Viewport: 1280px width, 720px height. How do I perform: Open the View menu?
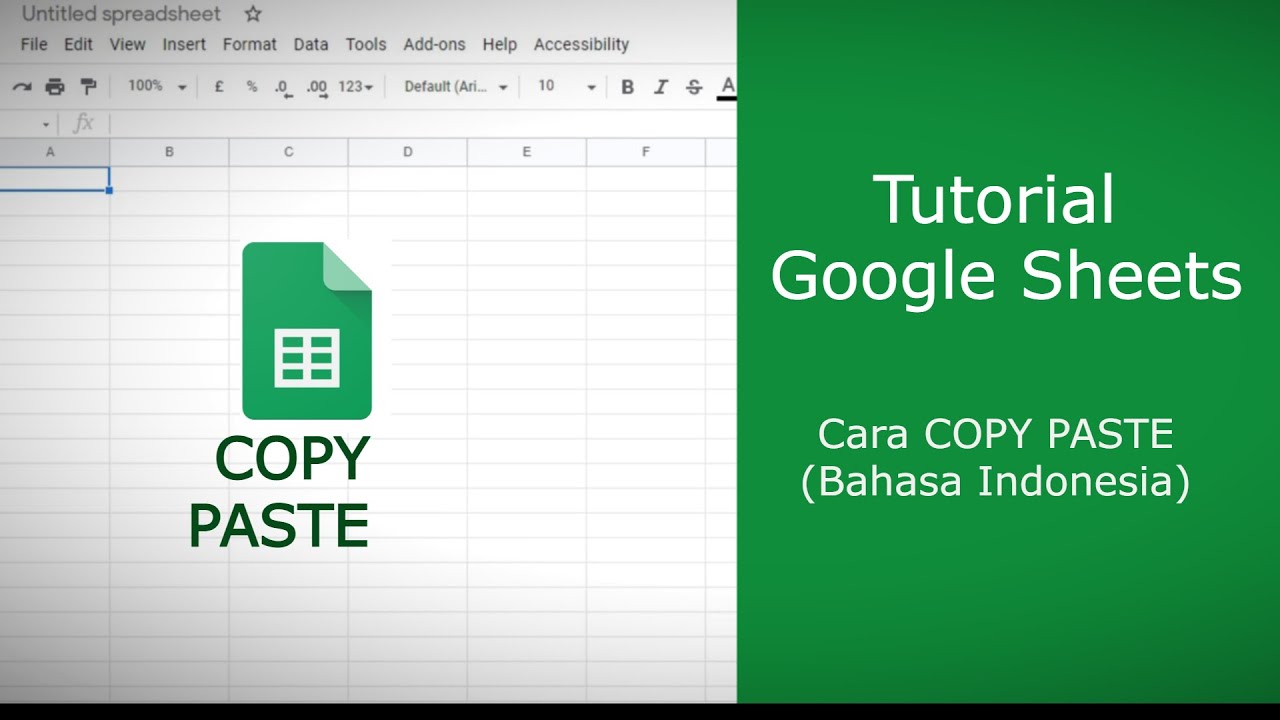pyautogui.click(x=127, y=44)
